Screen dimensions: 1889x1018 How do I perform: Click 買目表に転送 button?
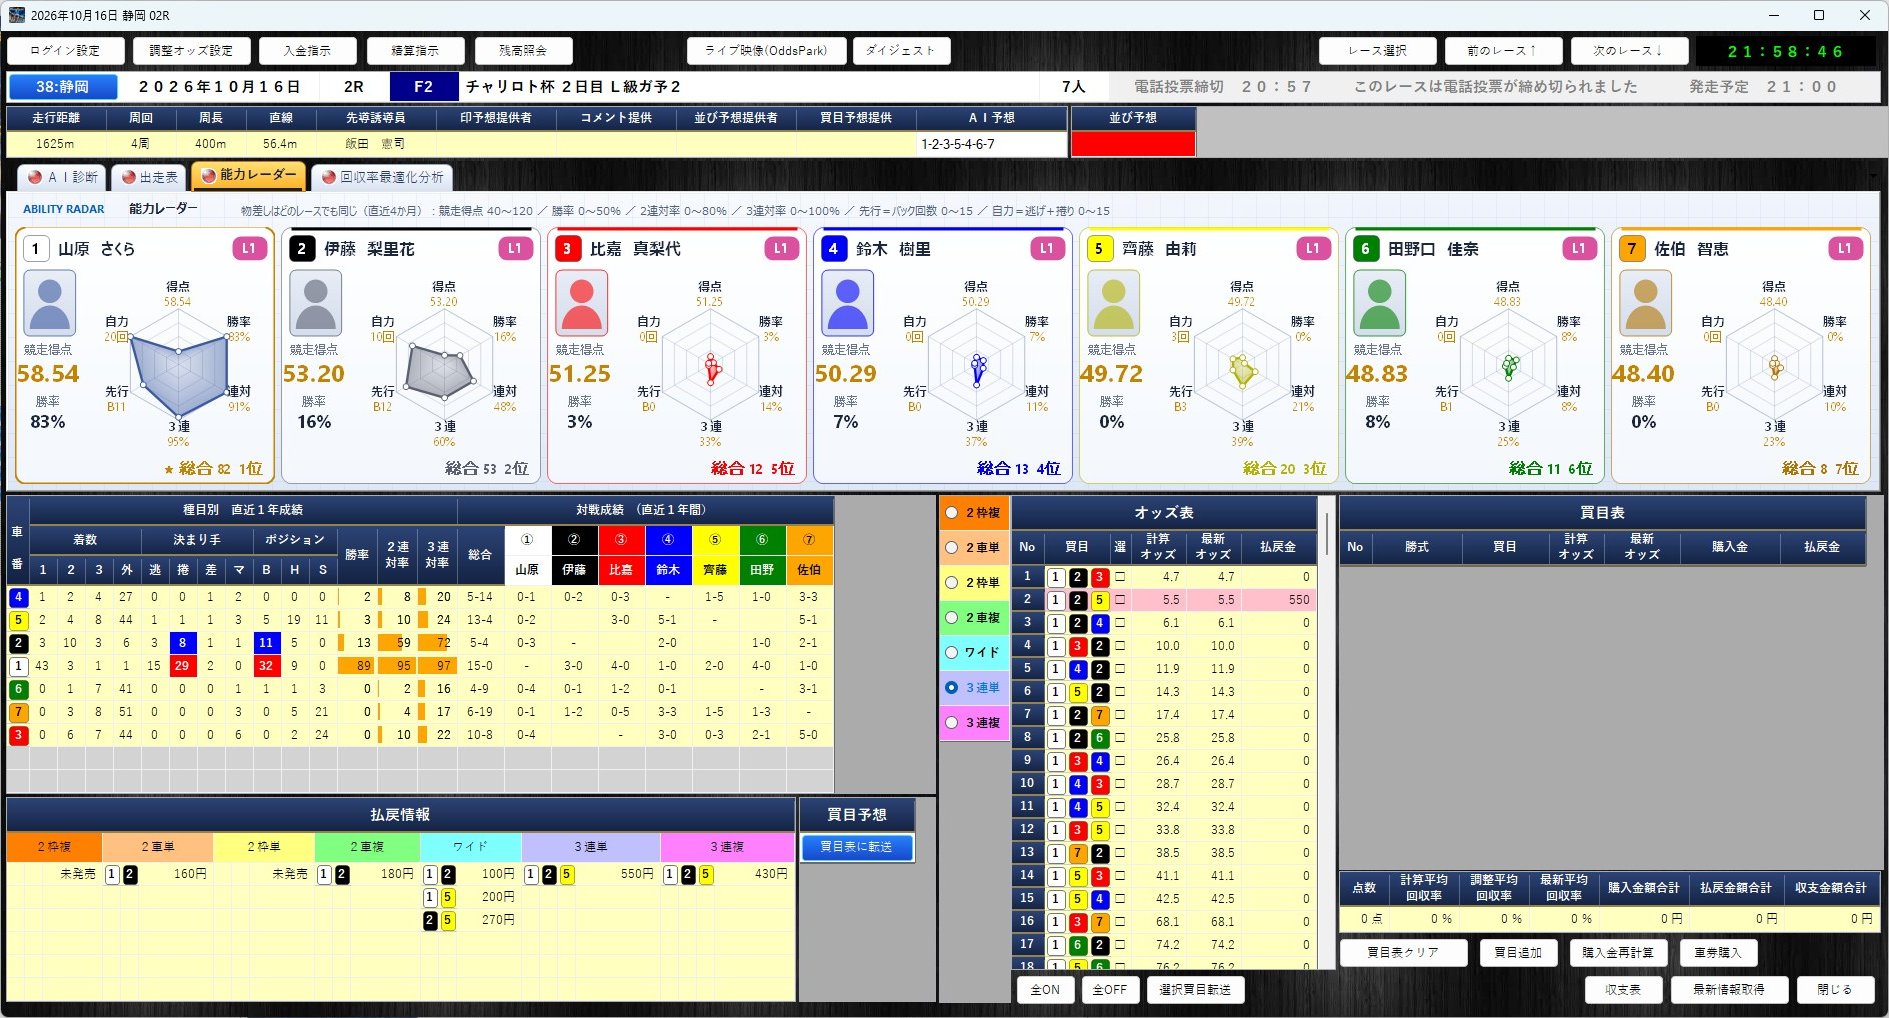857,847
